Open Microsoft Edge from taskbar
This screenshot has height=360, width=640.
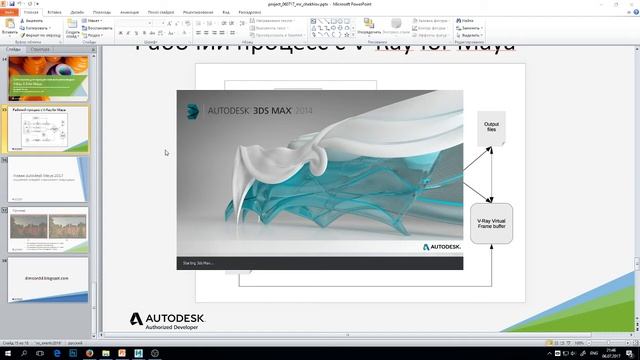point(57,353)
